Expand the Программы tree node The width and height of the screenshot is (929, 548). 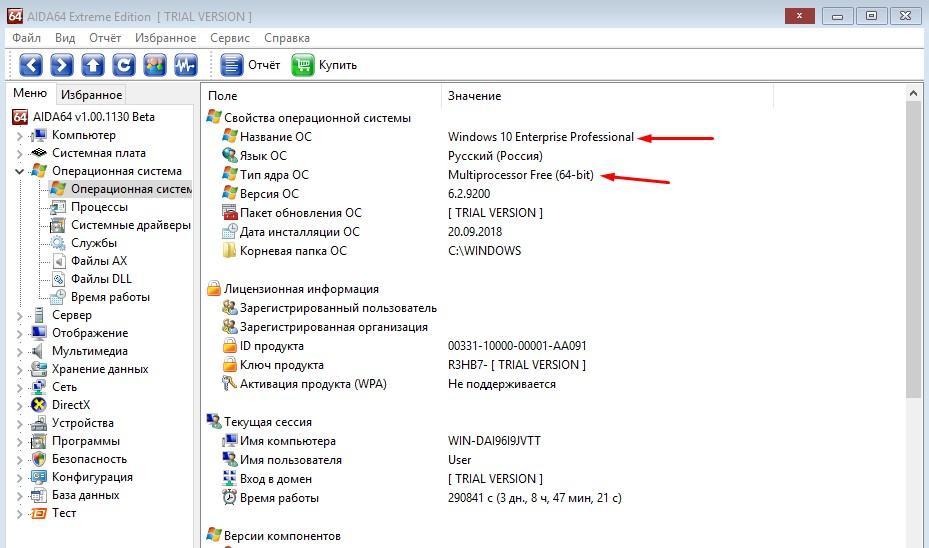(x=19, y=441)
